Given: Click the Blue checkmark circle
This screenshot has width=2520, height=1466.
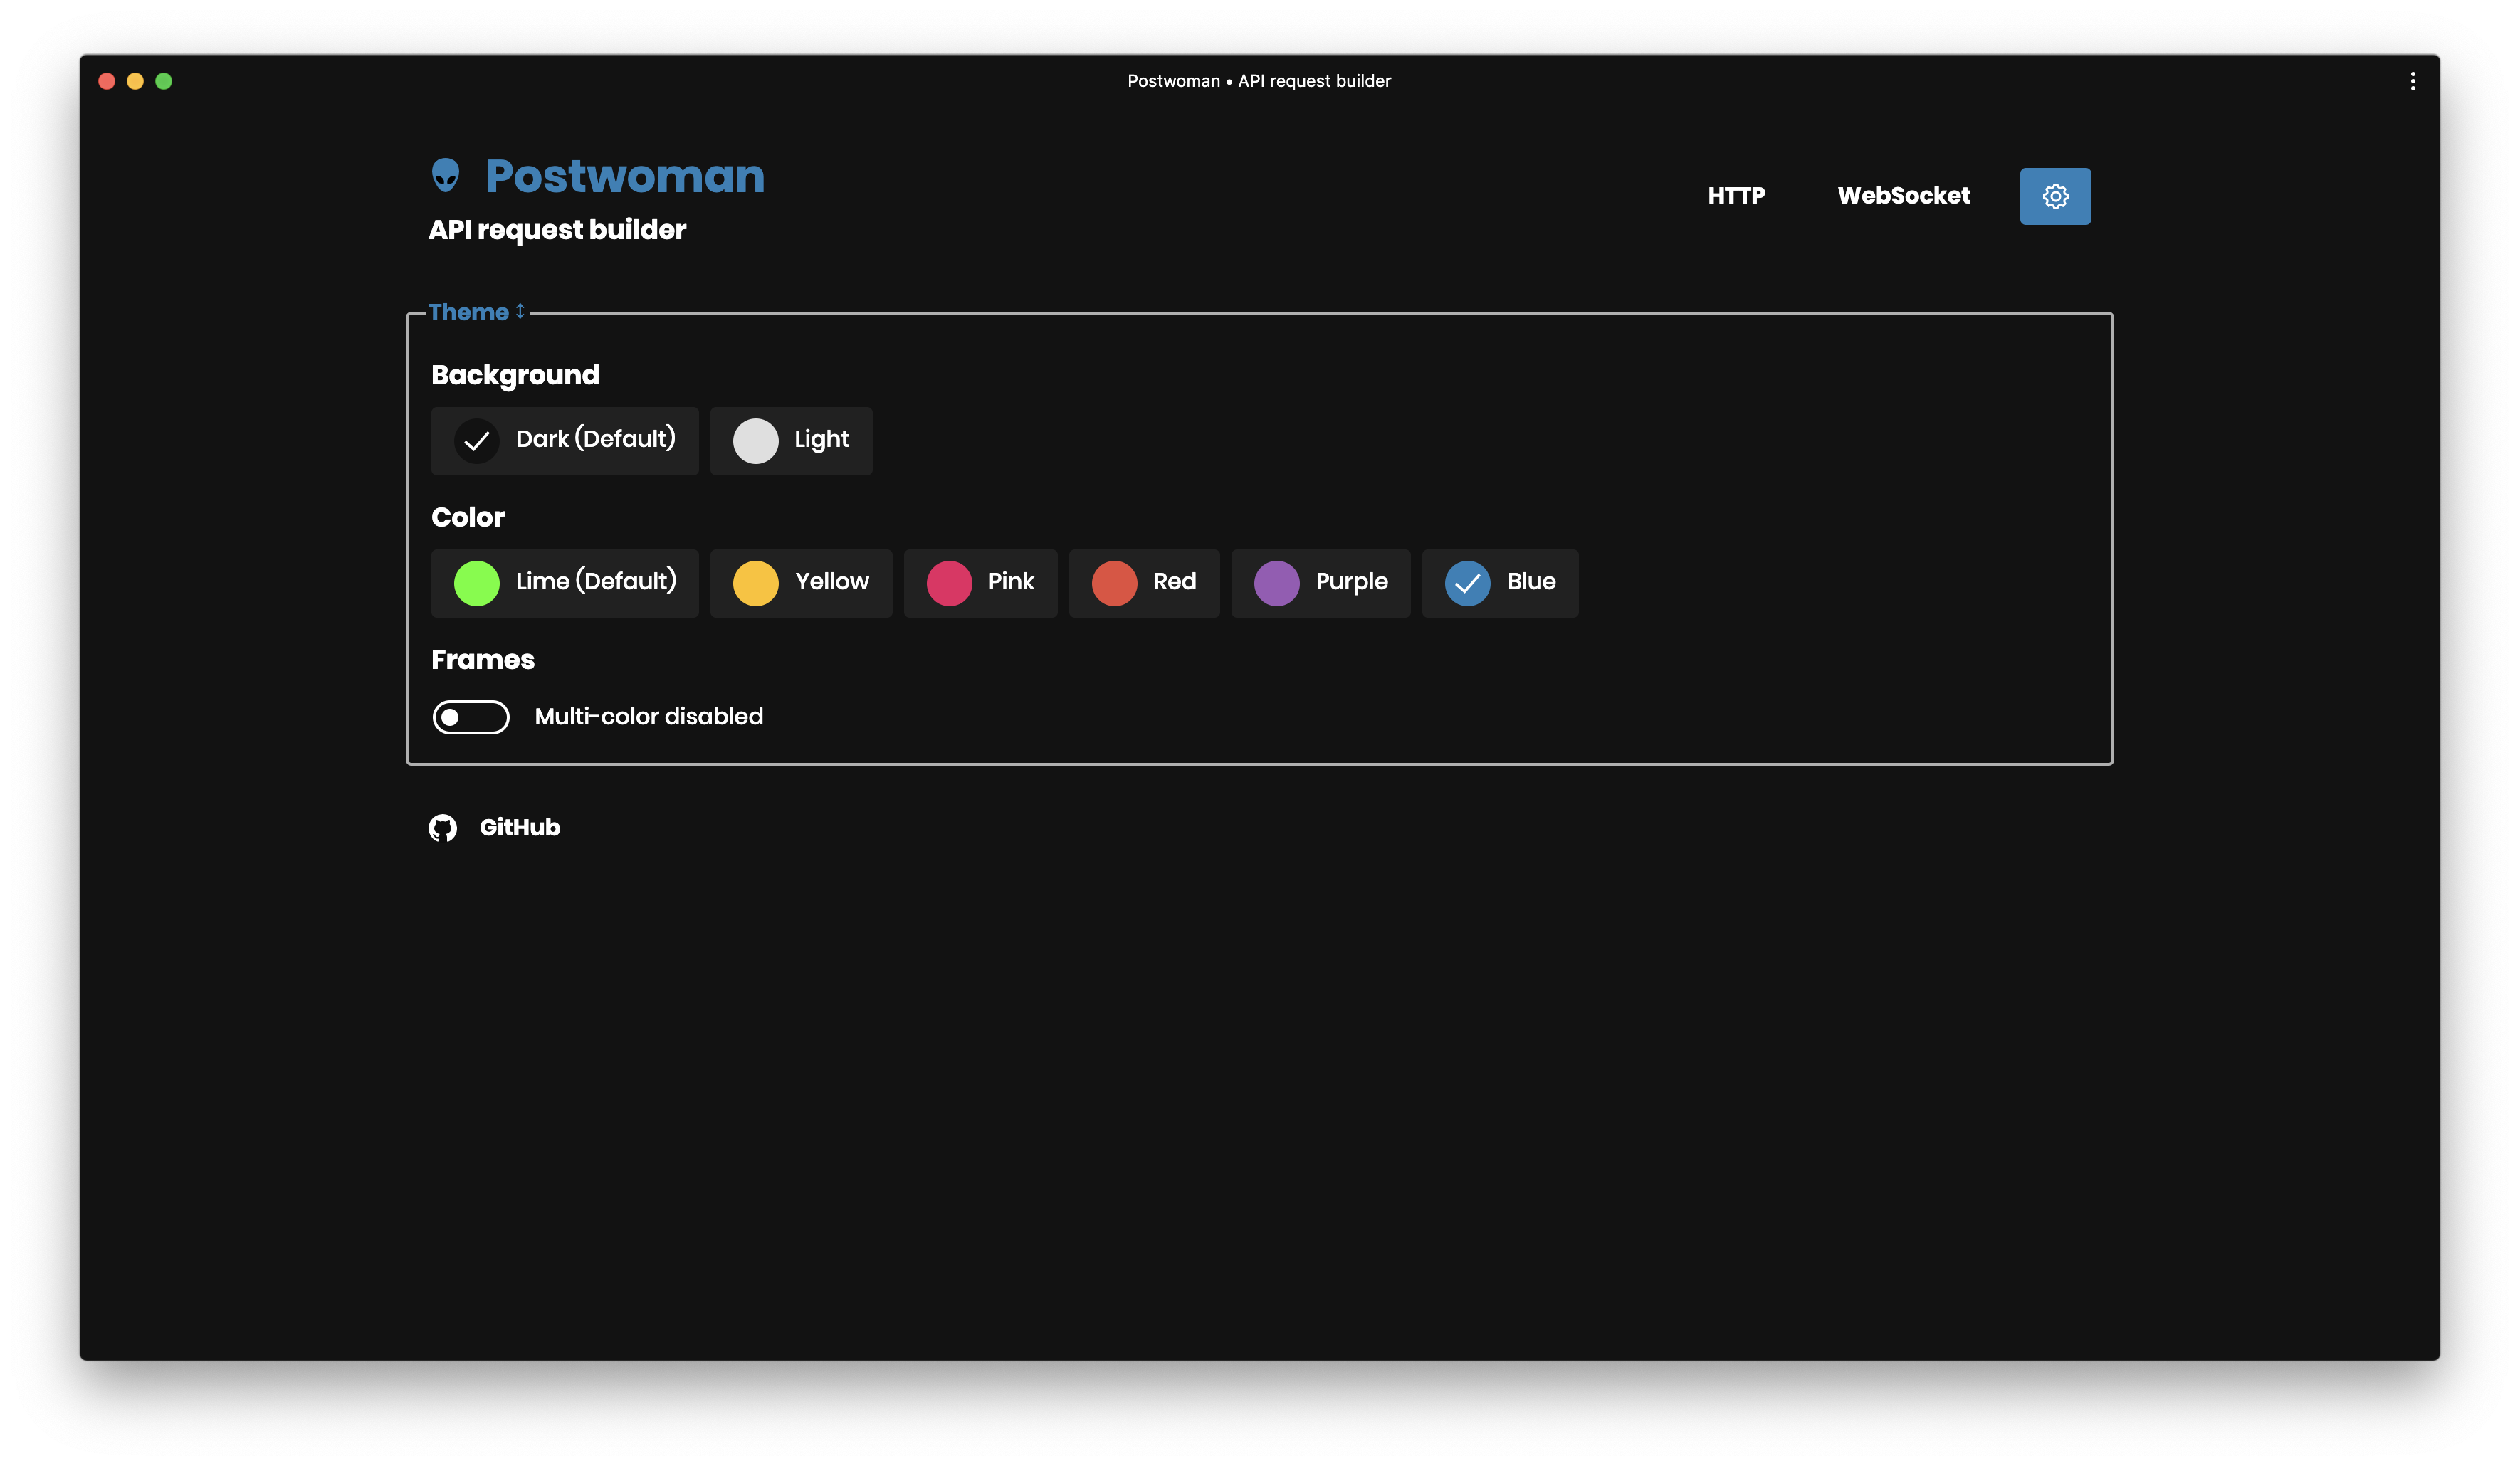Looking at the screenshot, I should point(1467,583).
